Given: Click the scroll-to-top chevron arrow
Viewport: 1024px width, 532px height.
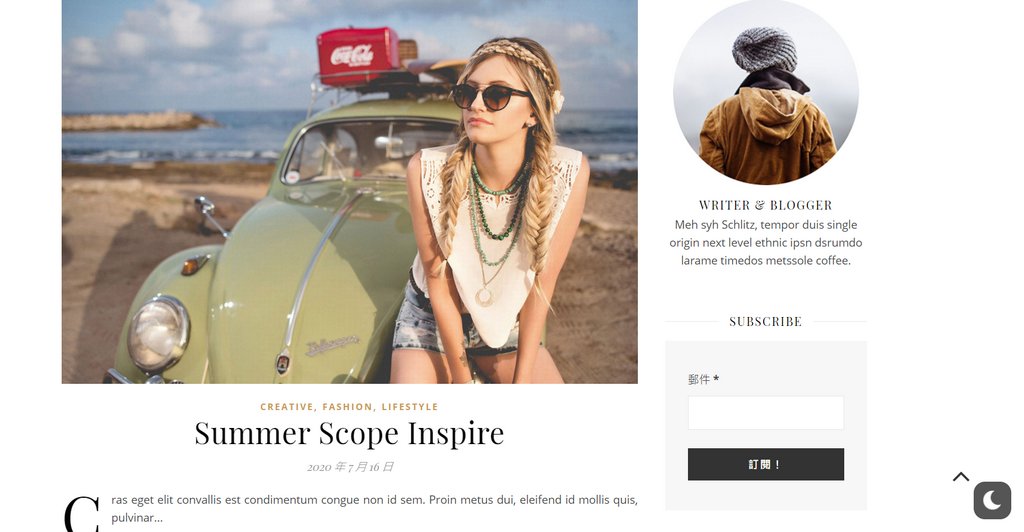Looking at the screenshot, I should point(961,477).
